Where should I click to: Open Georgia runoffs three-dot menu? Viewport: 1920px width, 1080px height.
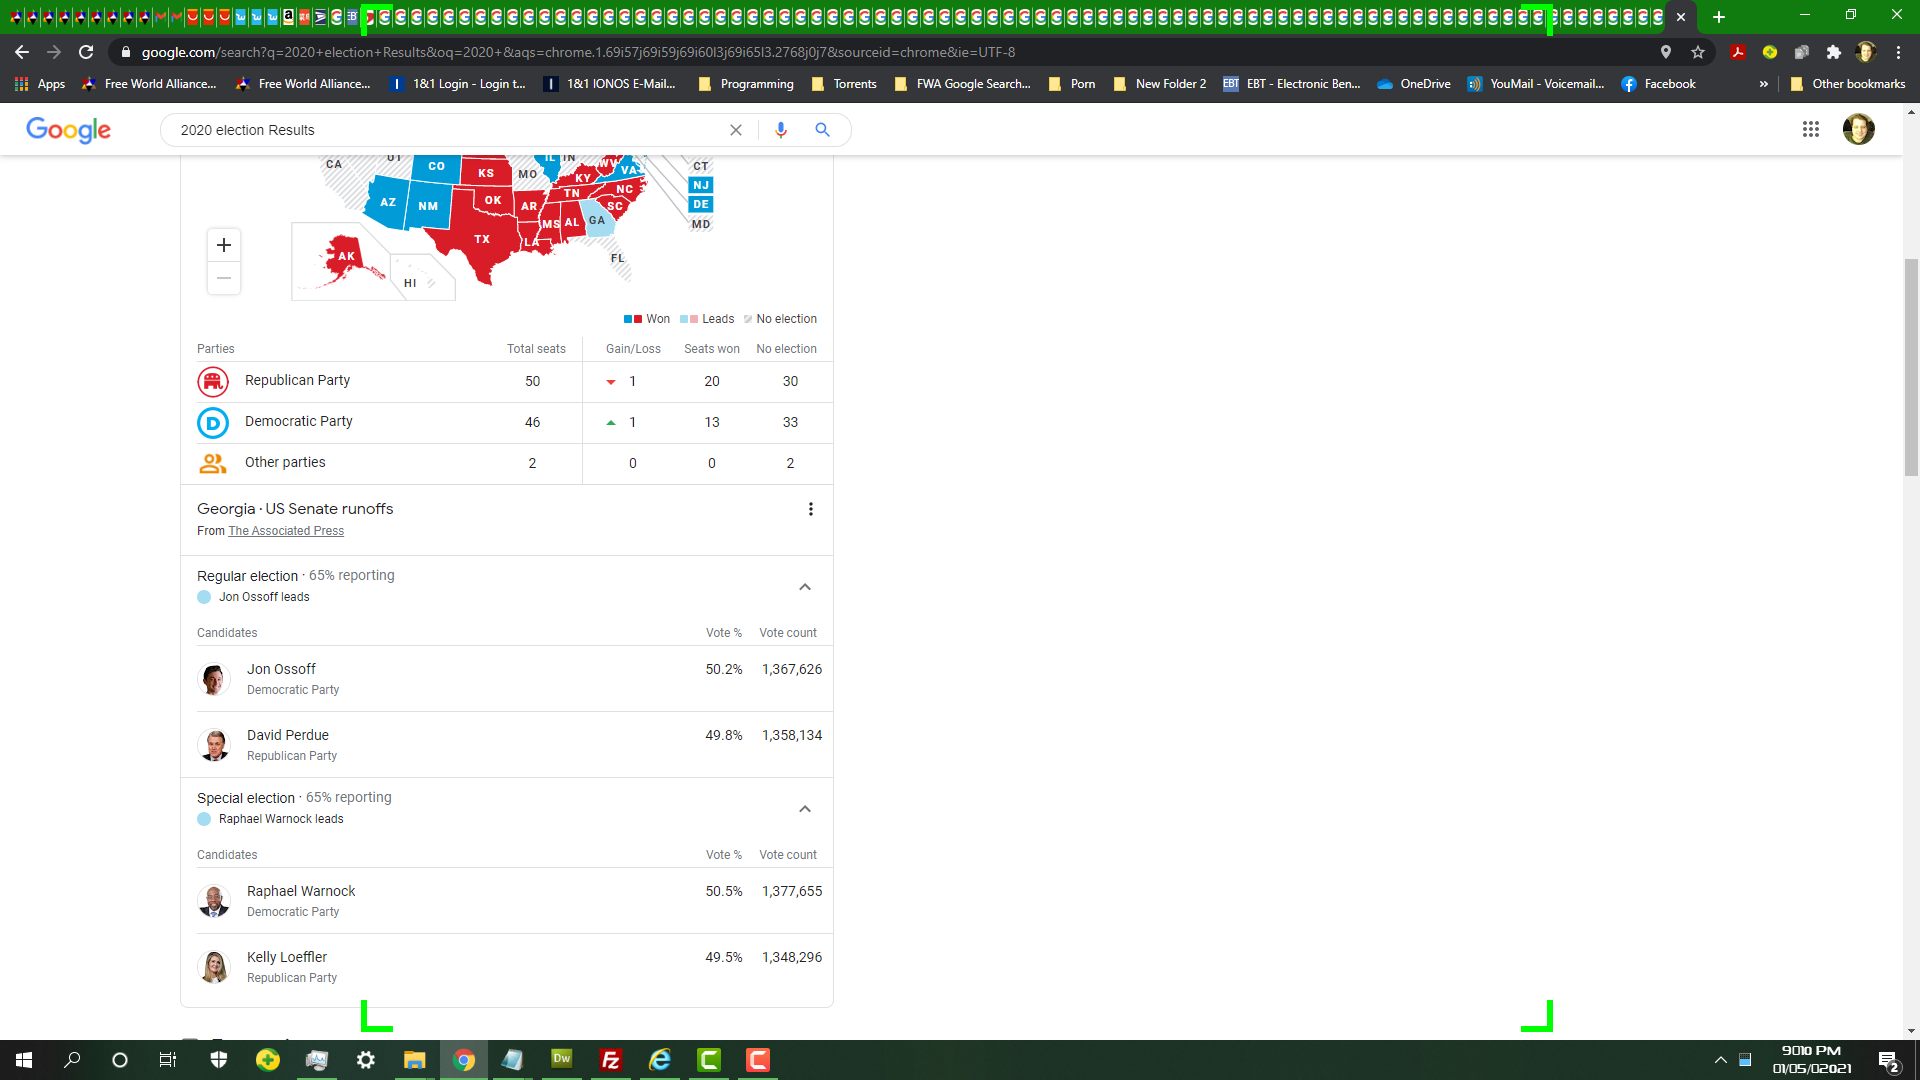click(811, 509)
